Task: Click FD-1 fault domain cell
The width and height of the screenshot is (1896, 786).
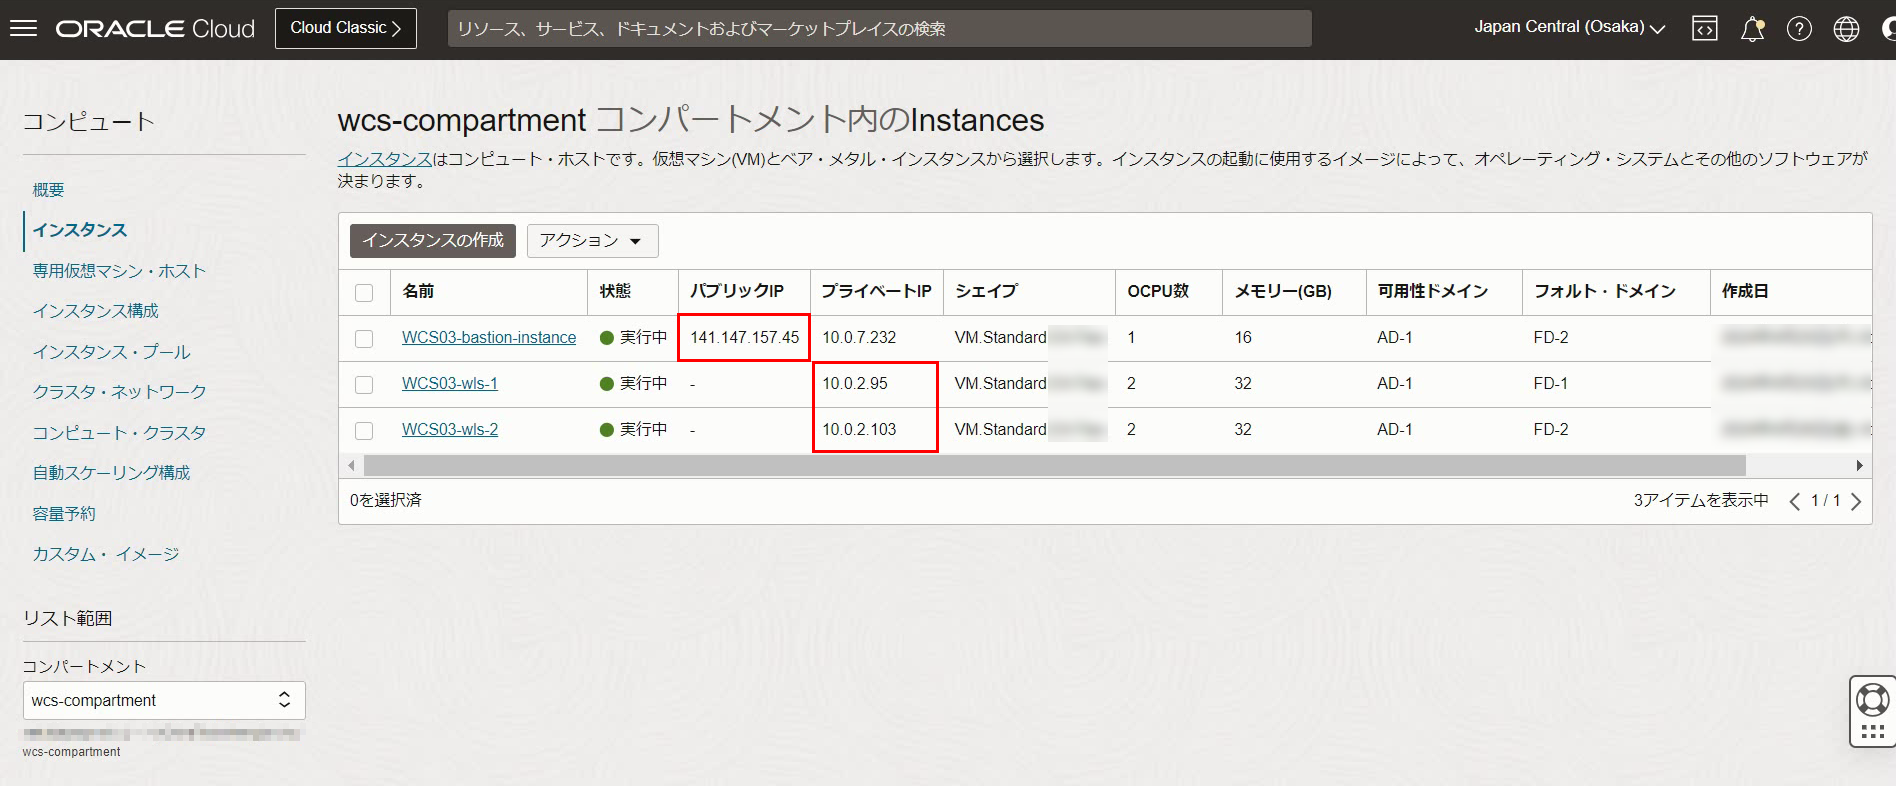Action: [1551, 384]
